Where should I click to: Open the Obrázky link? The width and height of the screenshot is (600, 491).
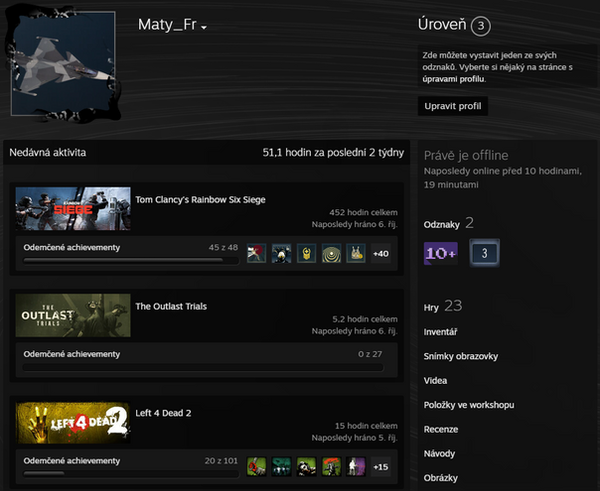point(440,478)
